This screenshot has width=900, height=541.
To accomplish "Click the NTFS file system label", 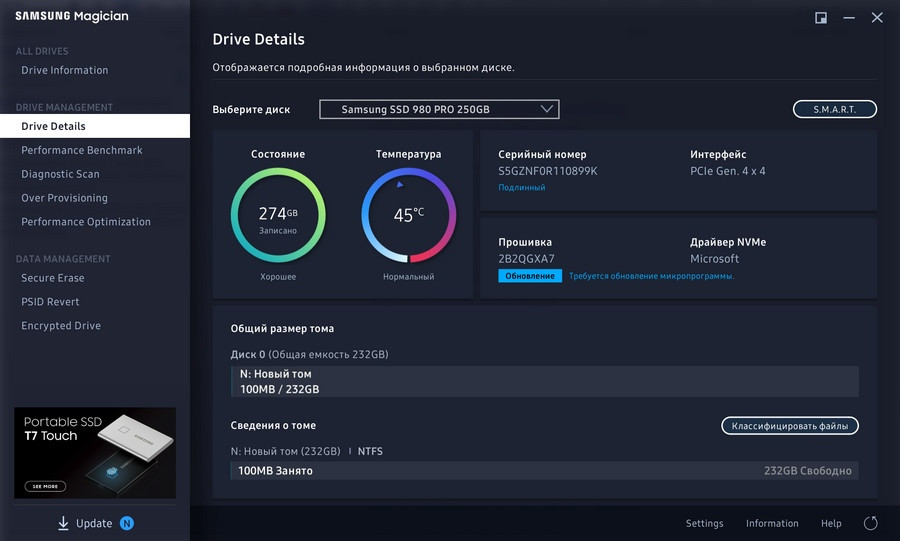I will pyautogui.click(x=370, y=452).
